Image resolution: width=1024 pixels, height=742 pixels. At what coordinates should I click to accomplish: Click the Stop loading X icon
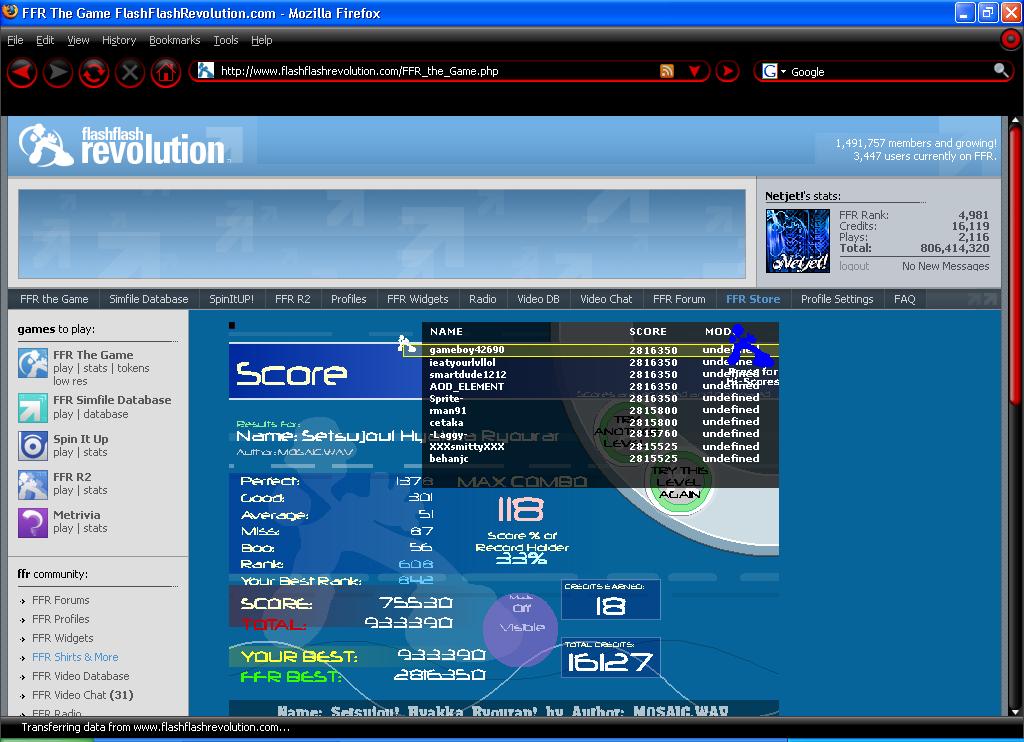coord(129,72)
